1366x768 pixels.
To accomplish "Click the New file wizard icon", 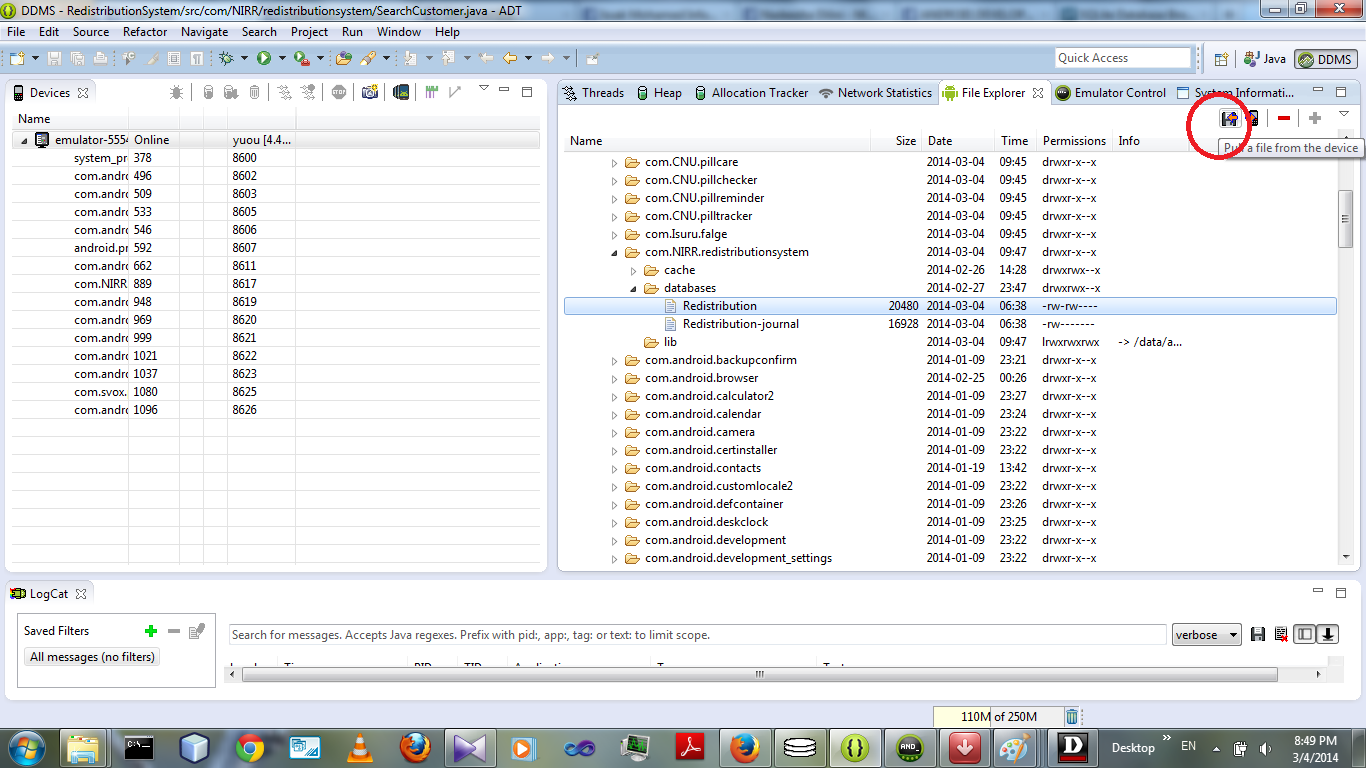I will 17,58.
